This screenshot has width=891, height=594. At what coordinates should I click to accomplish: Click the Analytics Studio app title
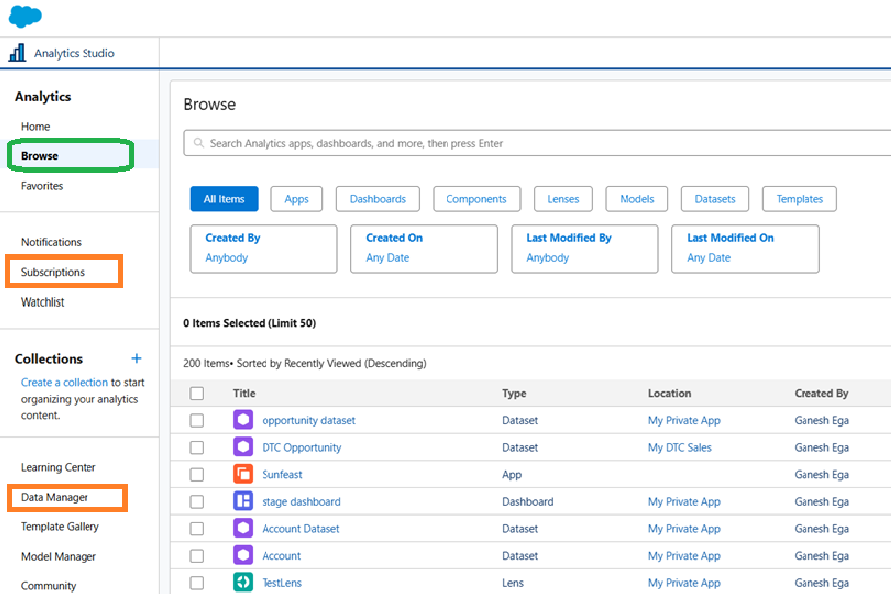tap(74, 53)
